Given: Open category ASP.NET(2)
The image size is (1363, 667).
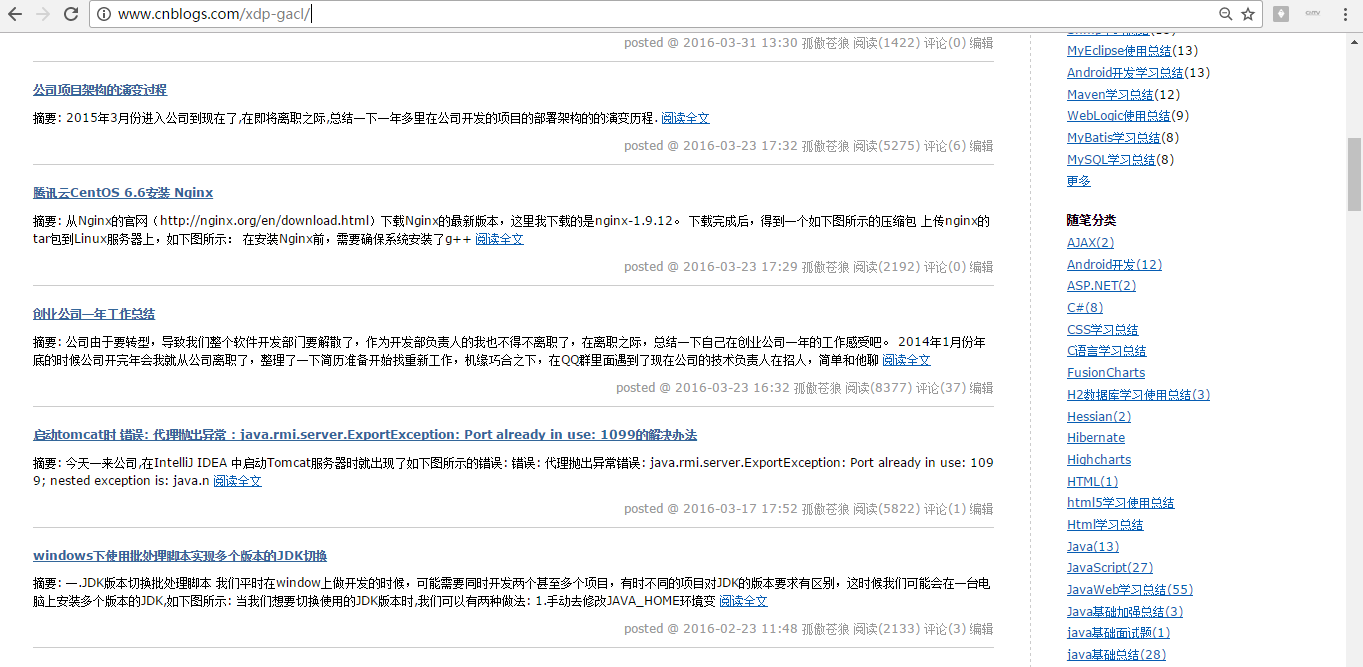Looking at the screenshot, I should [x=1101, y=286].
